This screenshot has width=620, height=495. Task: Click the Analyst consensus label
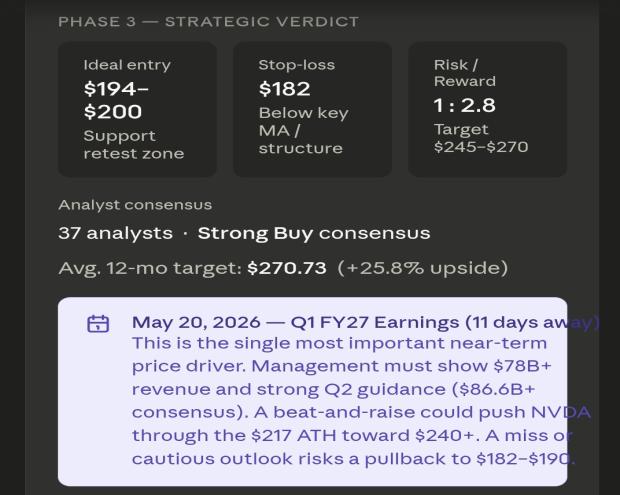tap(135, 205)
